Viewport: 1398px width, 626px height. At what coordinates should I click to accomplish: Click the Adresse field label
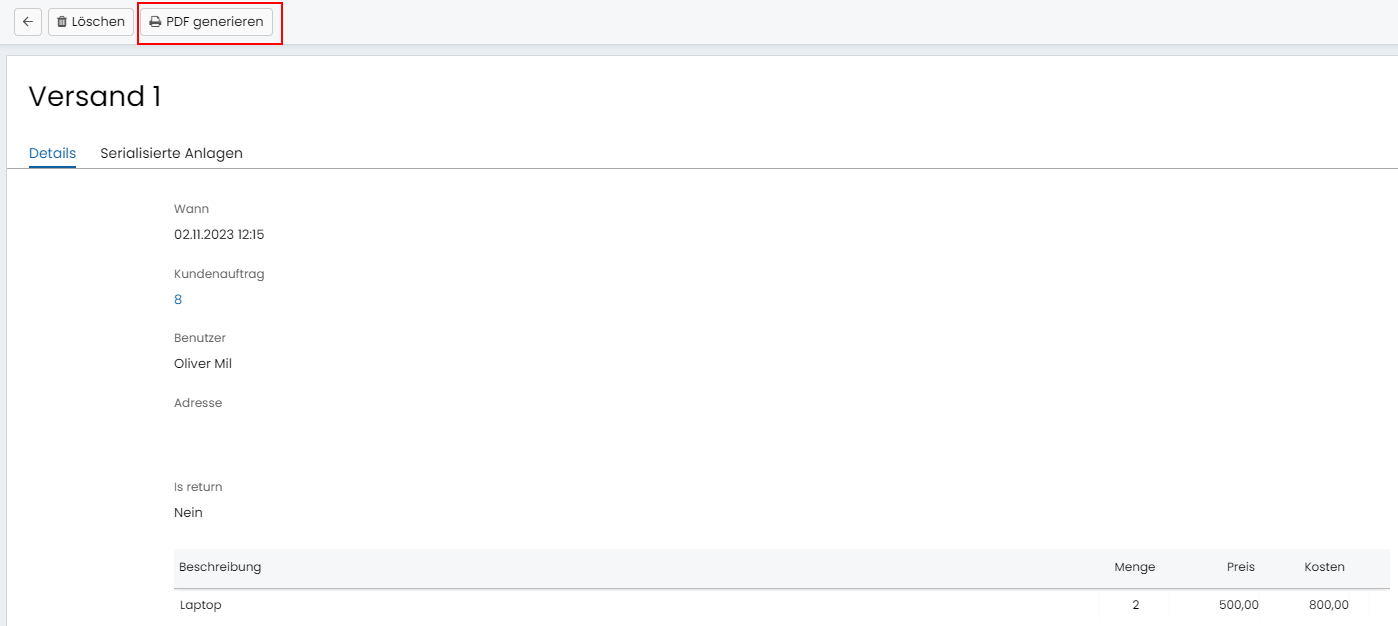[198, 403]
